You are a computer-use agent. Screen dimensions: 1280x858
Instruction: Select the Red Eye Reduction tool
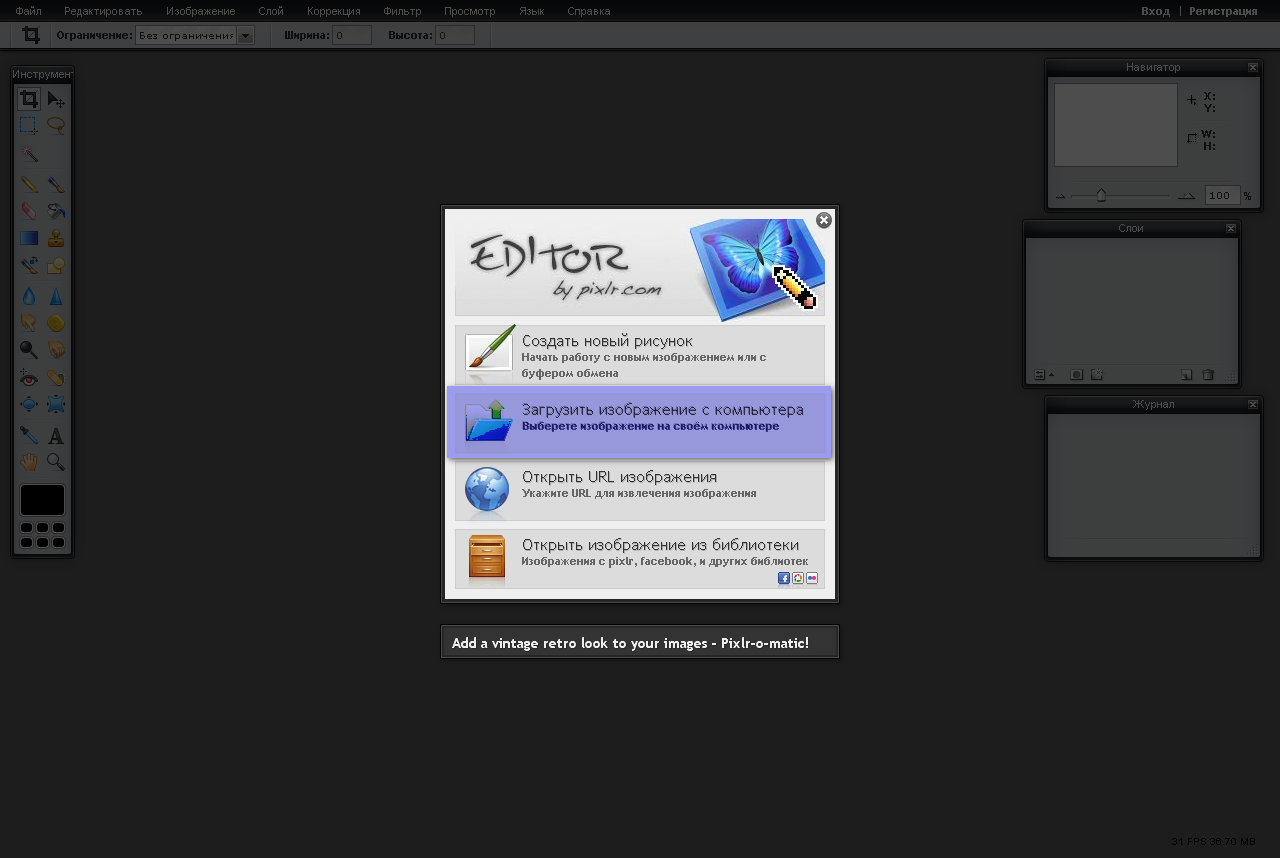(29, 378)
